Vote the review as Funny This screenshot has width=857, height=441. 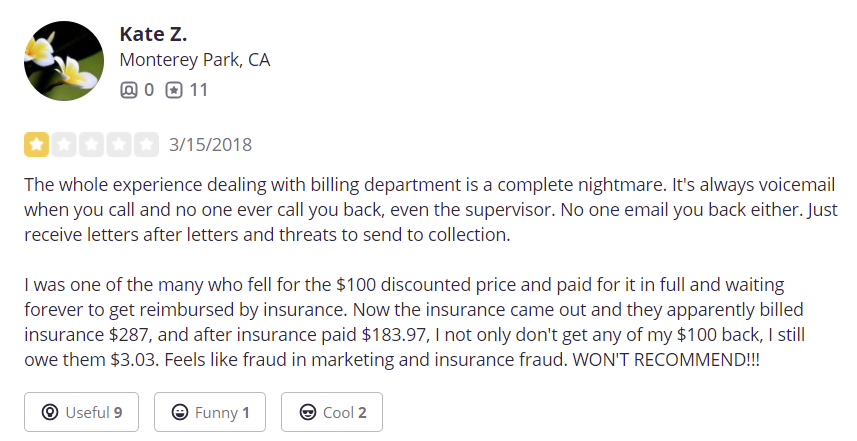(210, 412)
